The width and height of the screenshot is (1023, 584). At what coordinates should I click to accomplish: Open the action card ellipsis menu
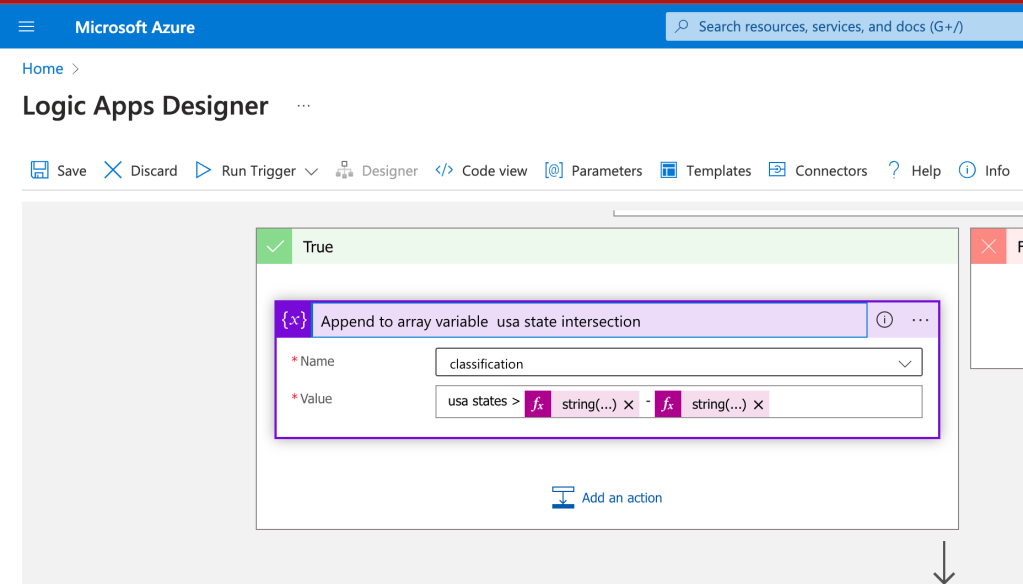pos(920,320)
